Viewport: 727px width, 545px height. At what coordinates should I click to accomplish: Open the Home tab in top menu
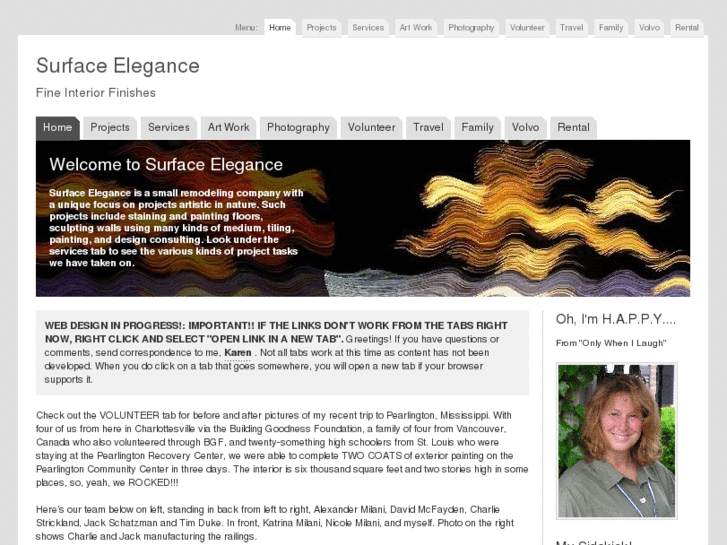pos(280,27)
